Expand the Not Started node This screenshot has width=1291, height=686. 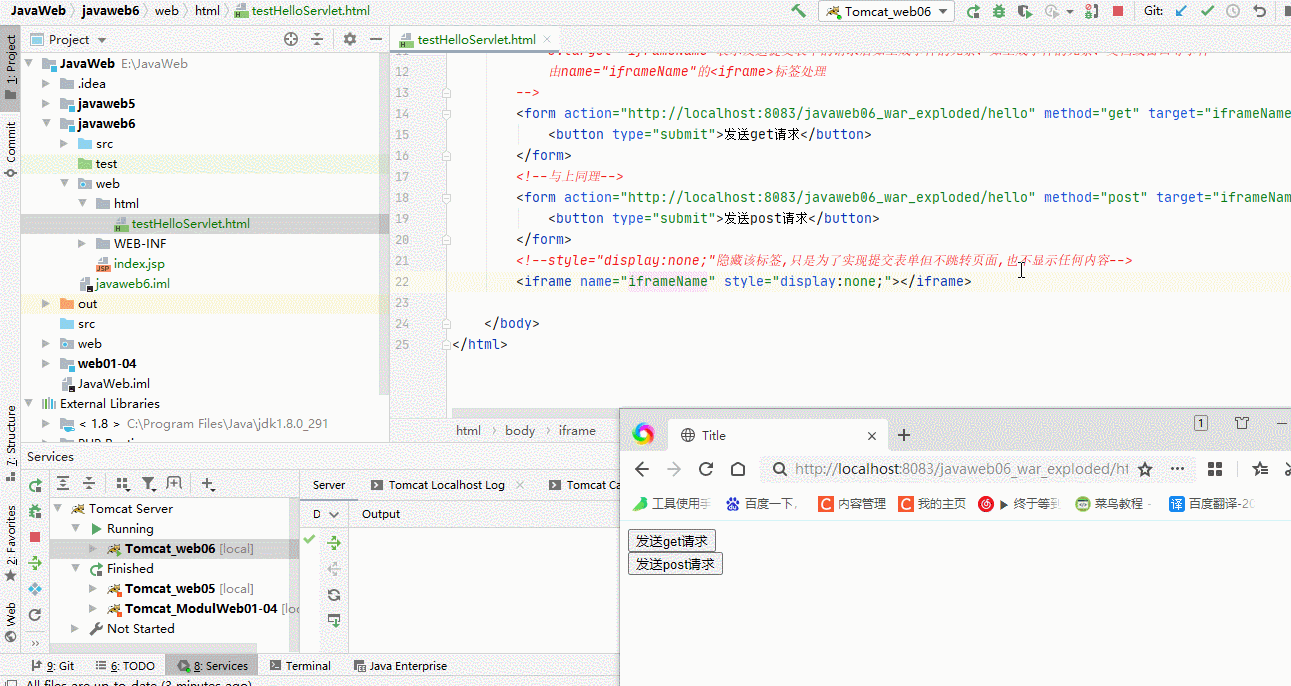76,629
